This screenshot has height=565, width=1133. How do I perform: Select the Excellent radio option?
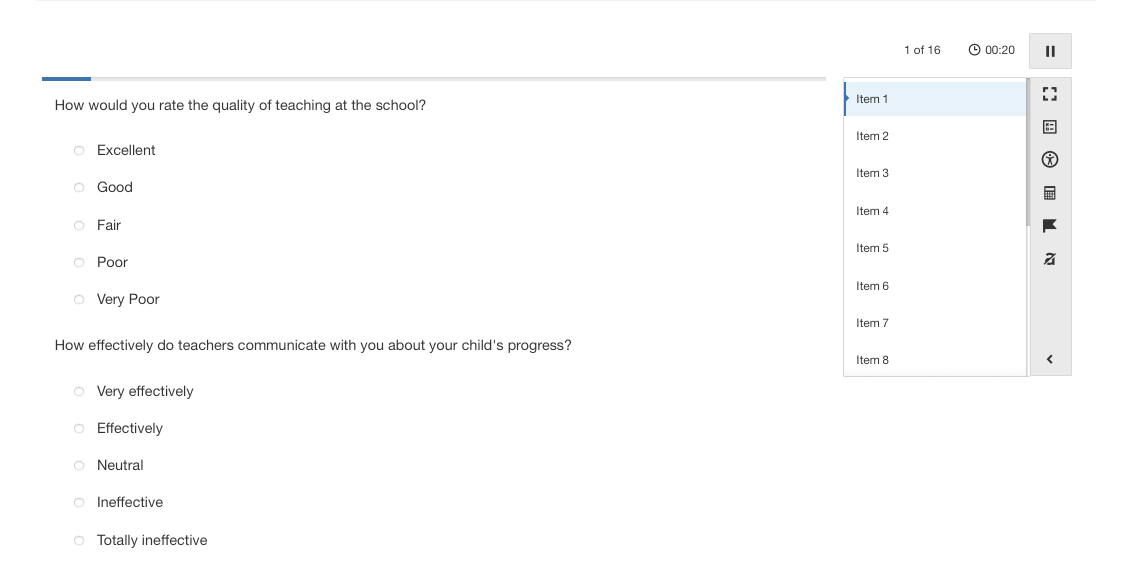[79, 150]
